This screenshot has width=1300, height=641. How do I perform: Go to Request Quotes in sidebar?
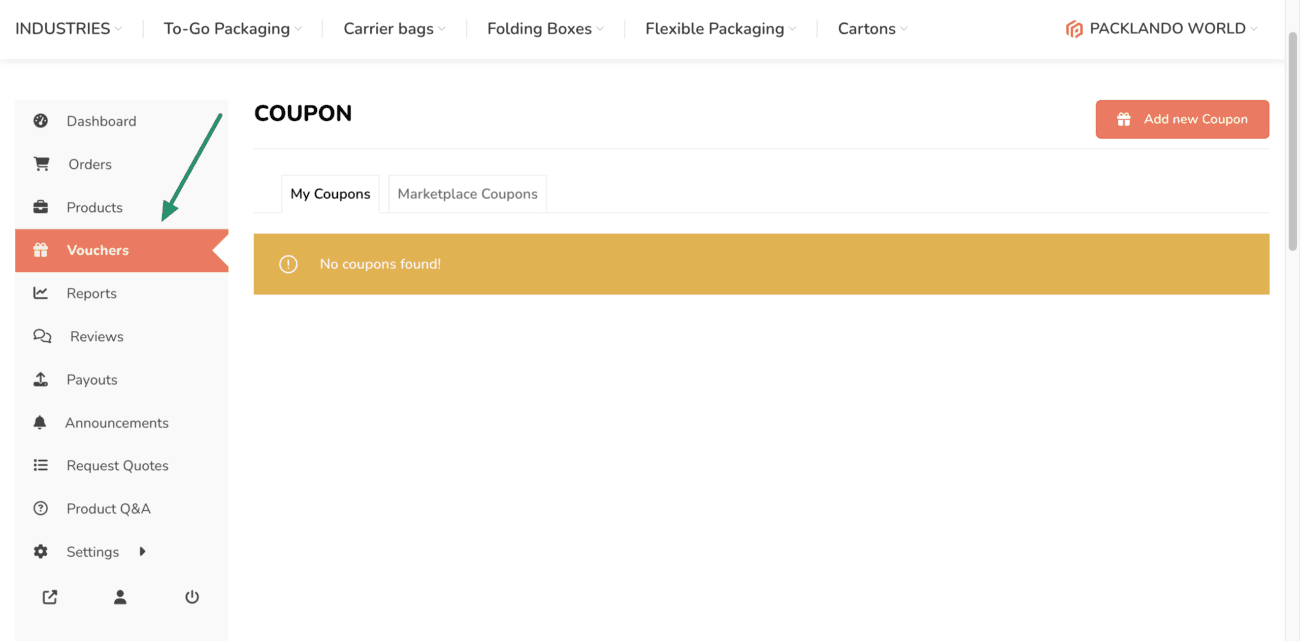click(117, 465)
